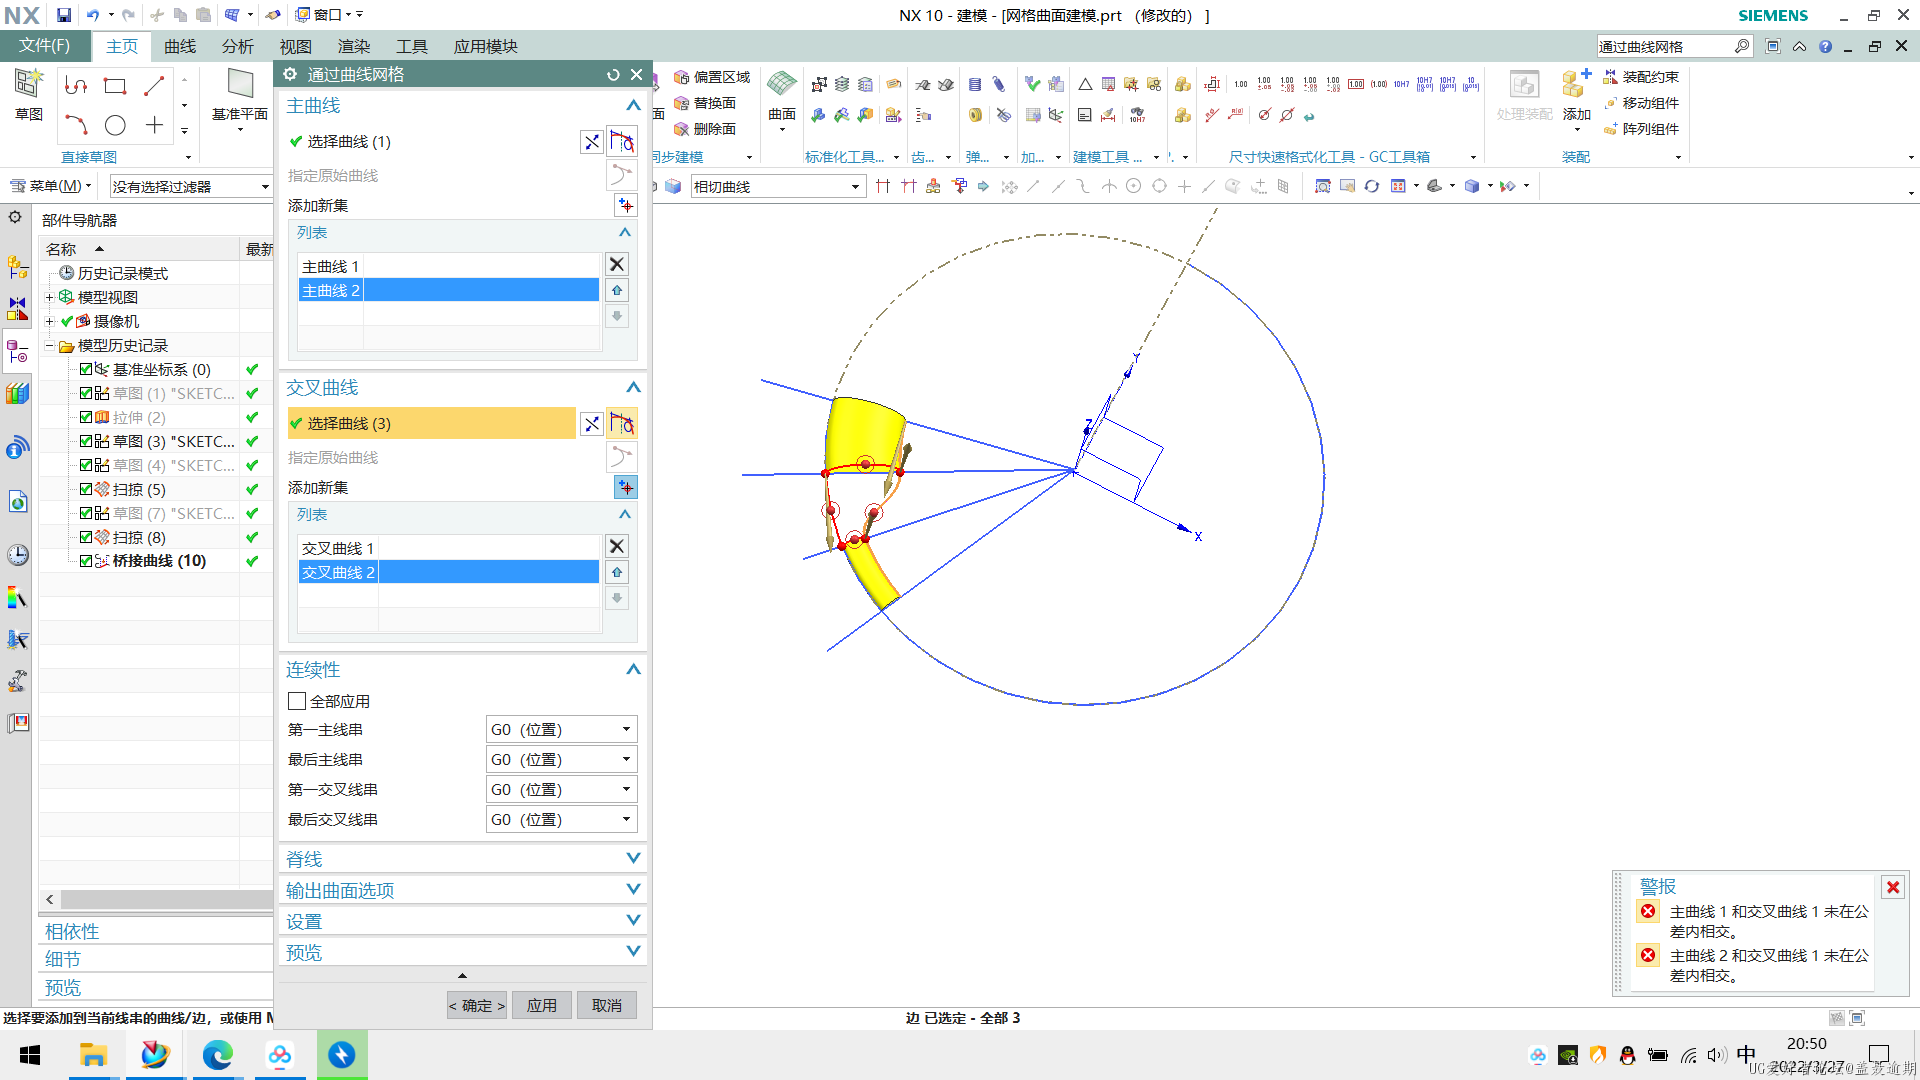Click the Save icon in title bar
1920x1080 pixels.
pos(64,15)
